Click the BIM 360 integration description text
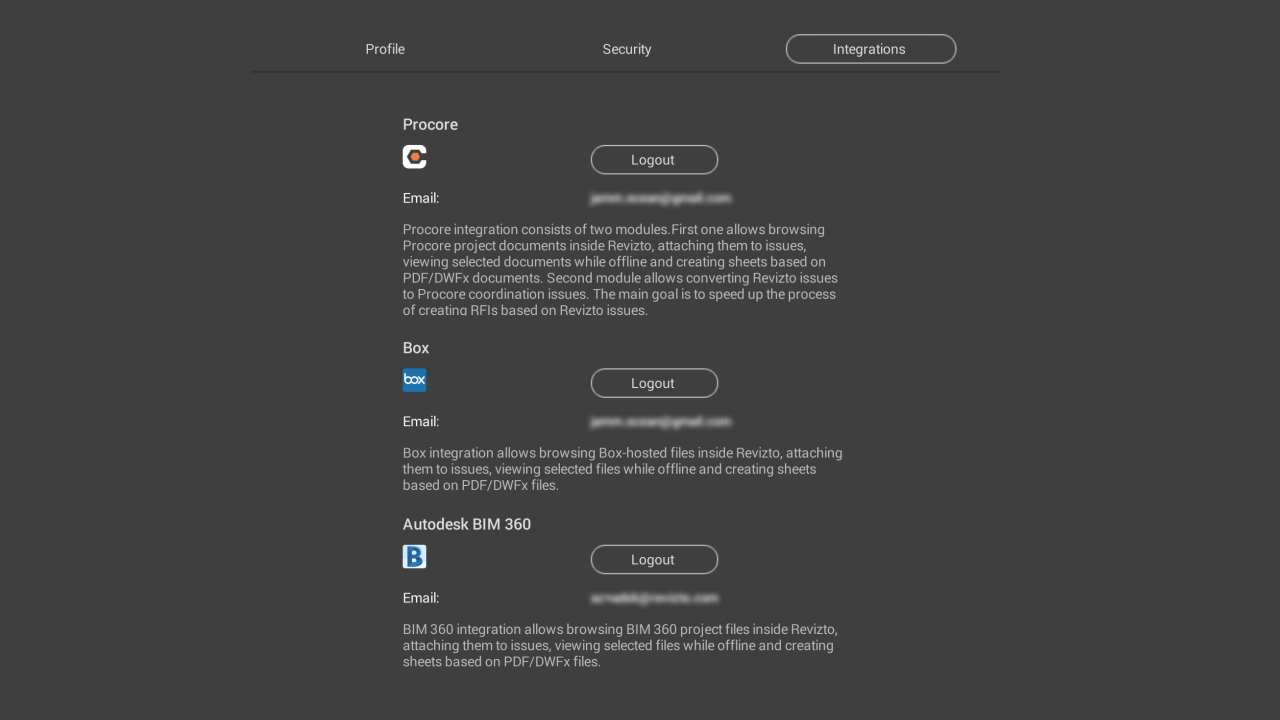This screenshot has height=720, width=1280. [x=620, y=645]
